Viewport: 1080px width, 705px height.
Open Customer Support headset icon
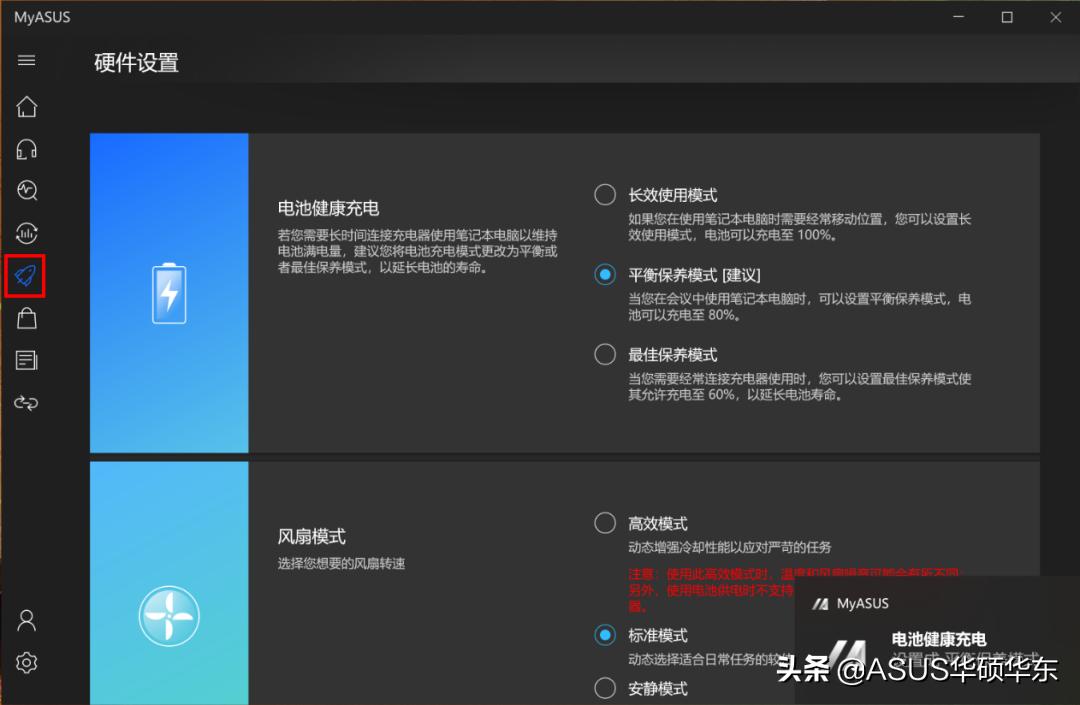tap(26, 148)
